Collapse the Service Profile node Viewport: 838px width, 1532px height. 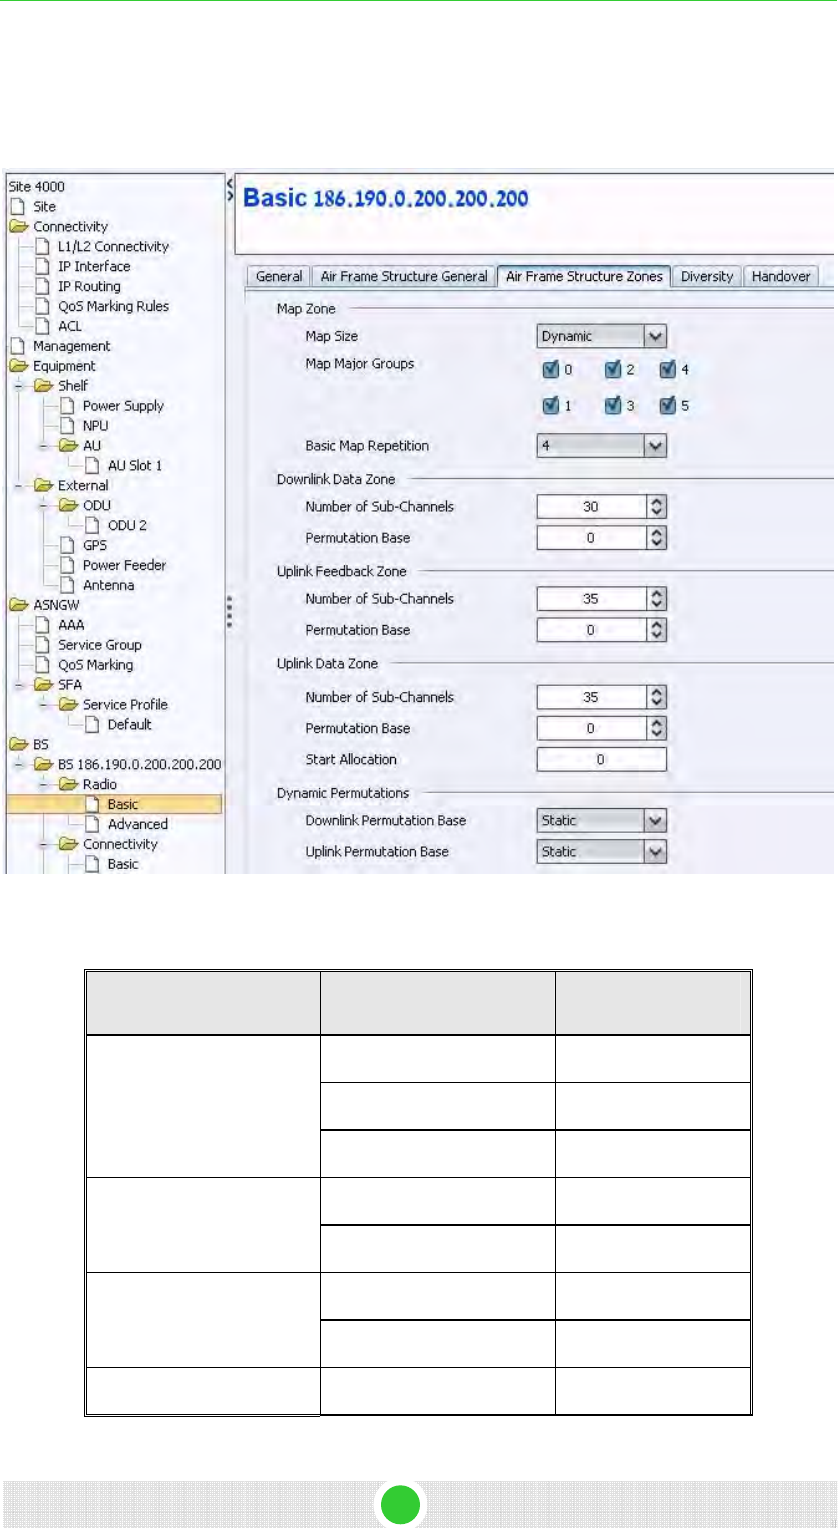point(42,705)
